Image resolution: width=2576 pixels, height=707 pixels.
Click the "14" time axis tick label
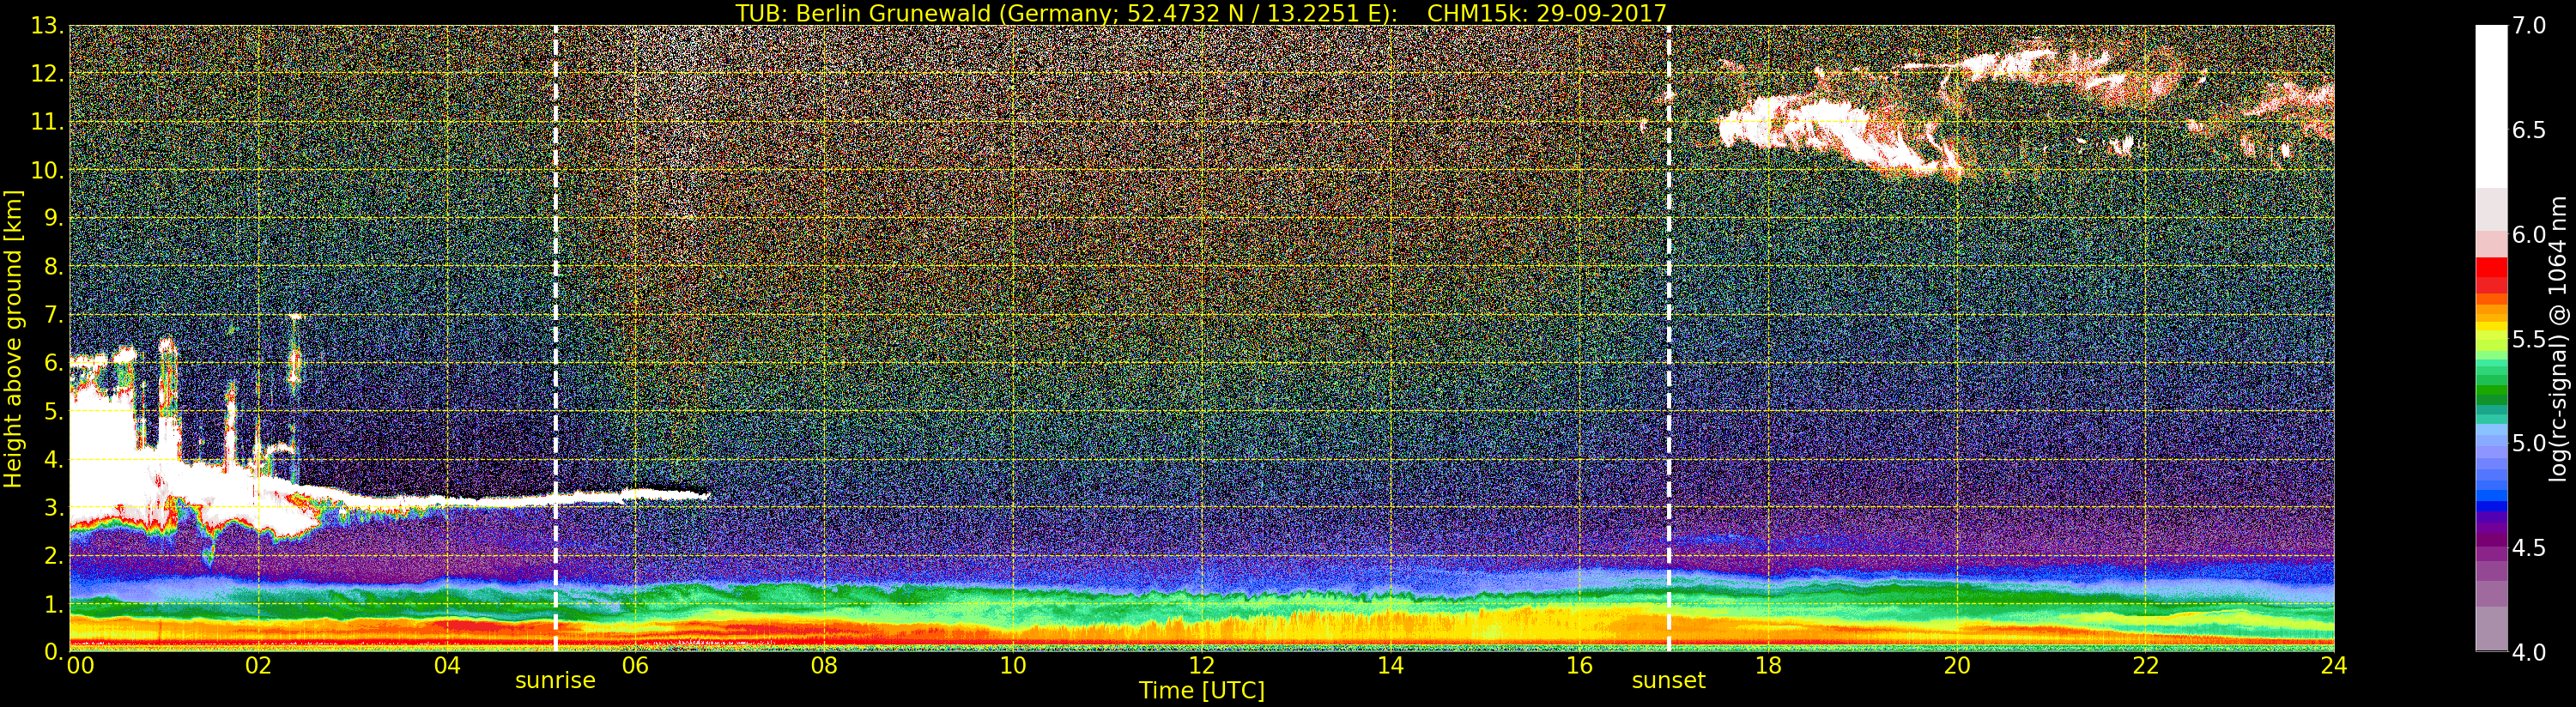click(1390, 666)
